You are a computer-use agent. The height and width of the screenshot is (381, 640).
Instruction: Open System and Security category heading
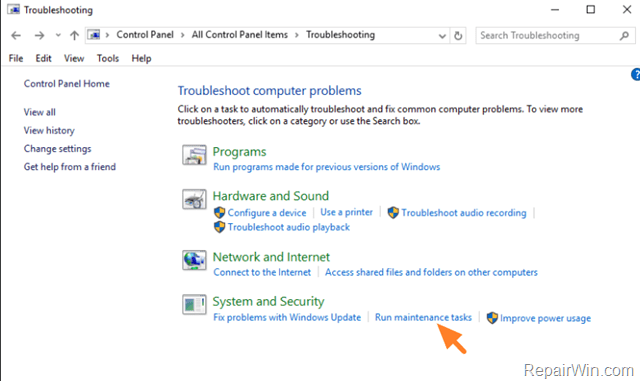(x=268, y=301)
